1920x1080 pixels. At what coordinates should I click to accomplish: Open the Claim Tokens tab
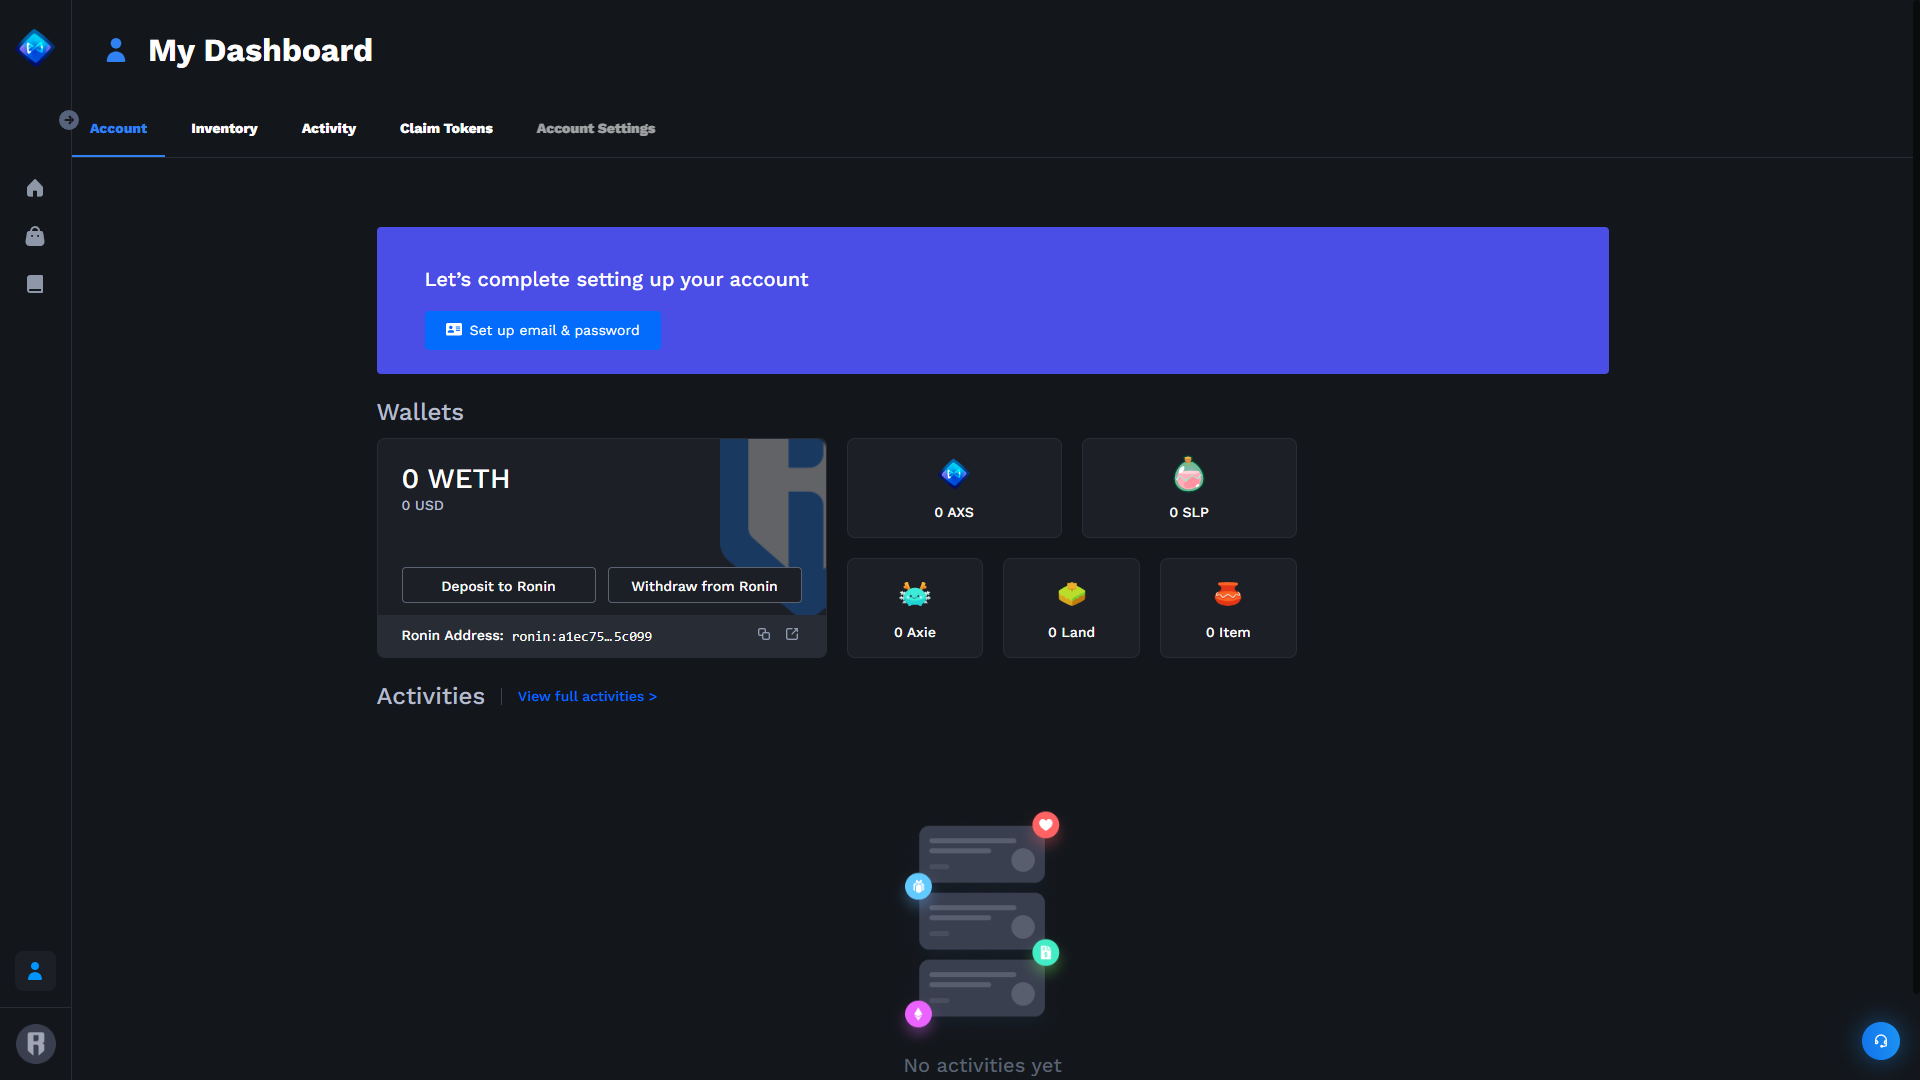446,128
